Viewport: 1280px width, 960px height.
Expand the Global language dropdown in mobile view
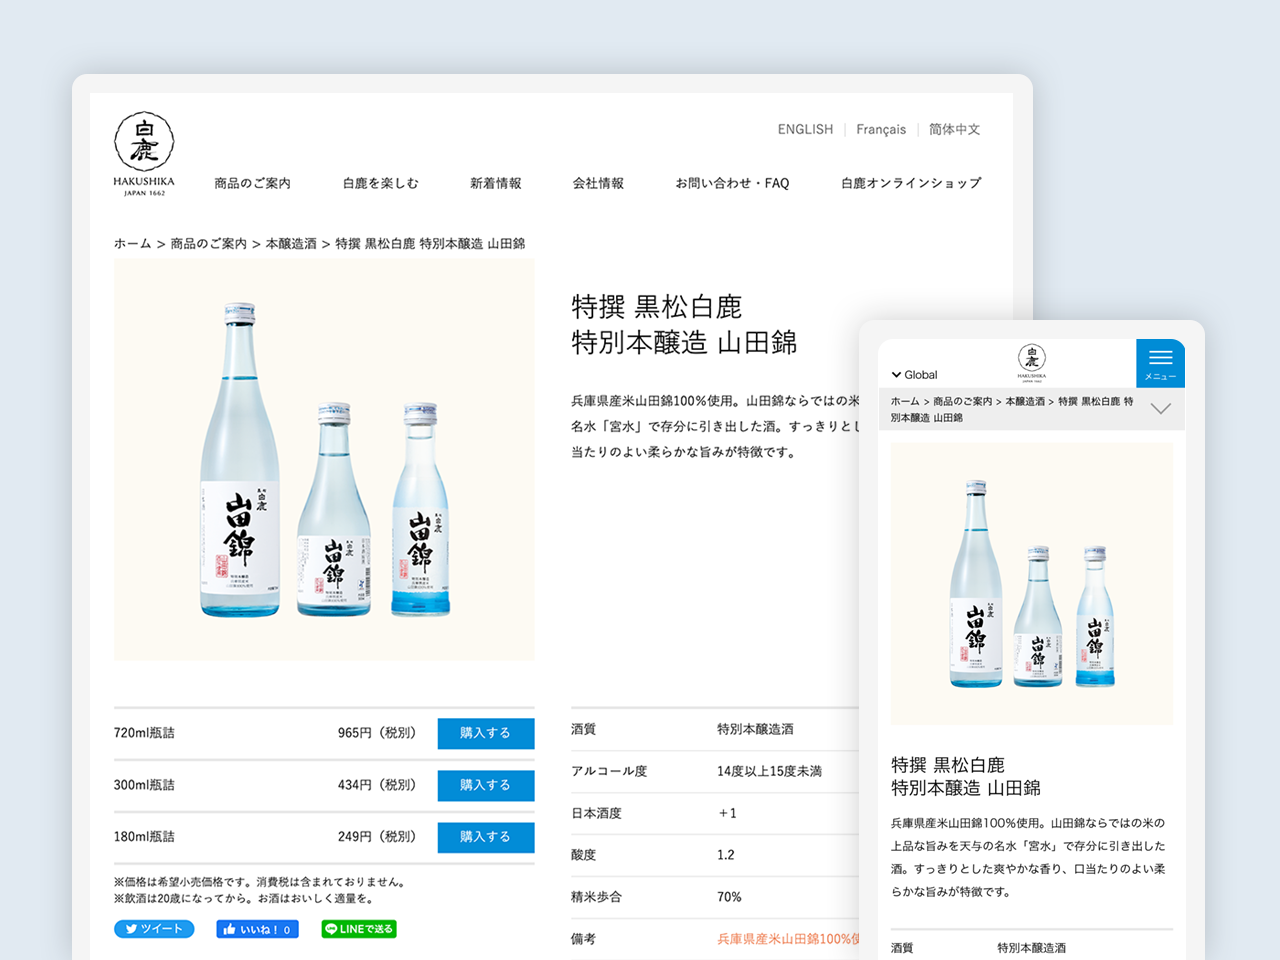pyautogui.click(x=914, y=375)
